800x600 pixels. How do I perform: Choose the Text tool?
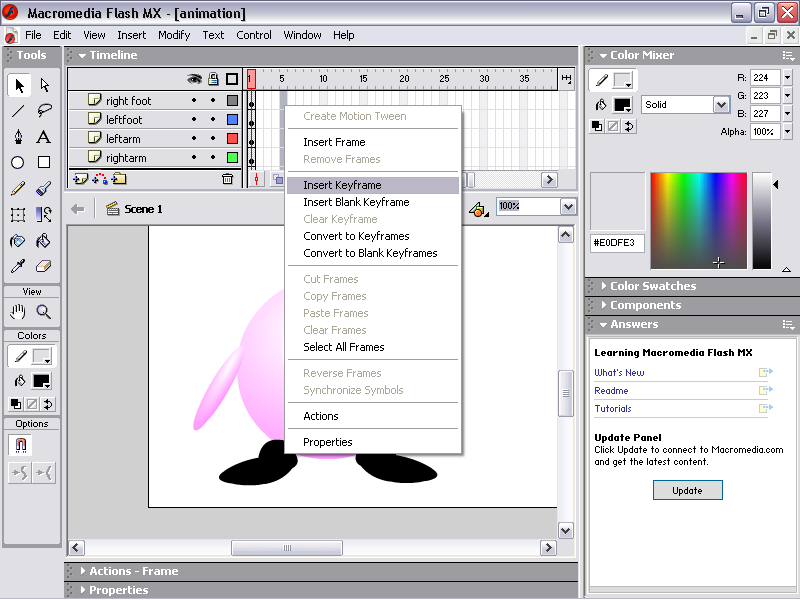click(44, 137)
